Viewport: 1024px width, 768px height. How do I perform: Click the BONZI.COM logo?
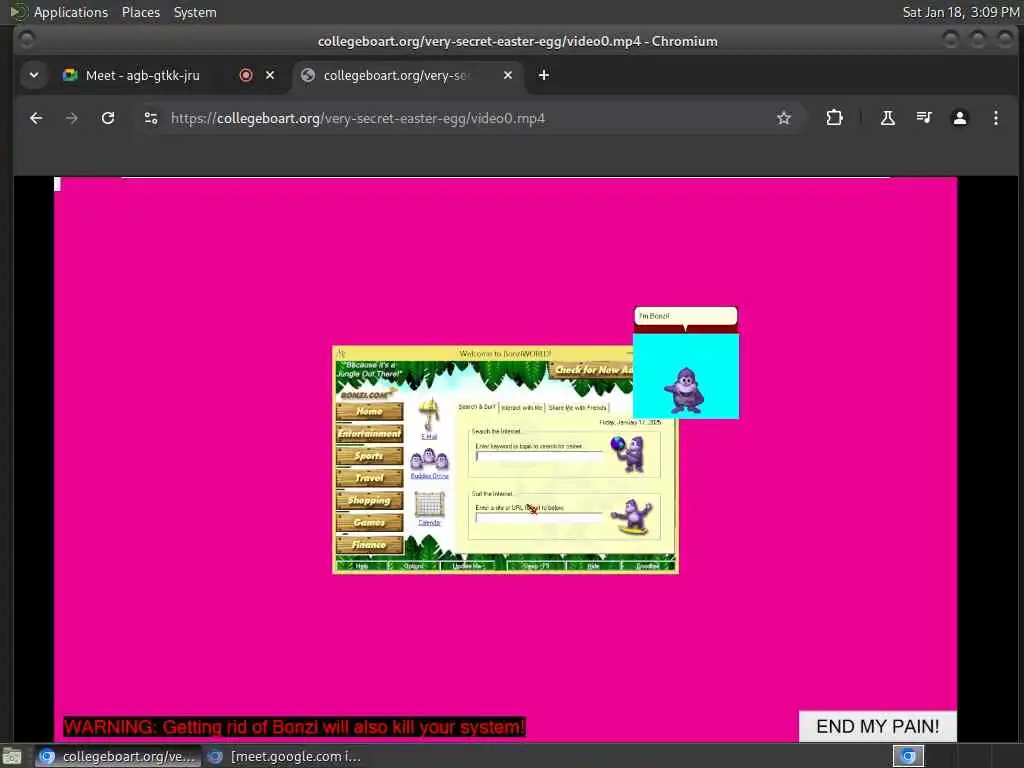click(x=368, y=394)
